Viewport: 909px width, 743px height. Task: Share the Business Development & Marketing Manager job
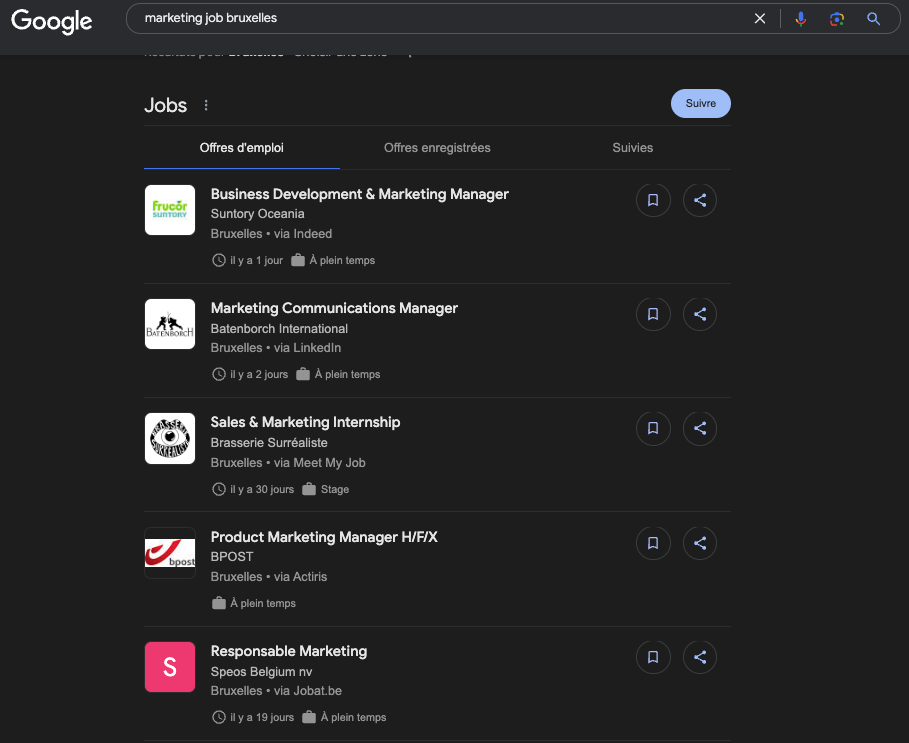click(700, 200)
